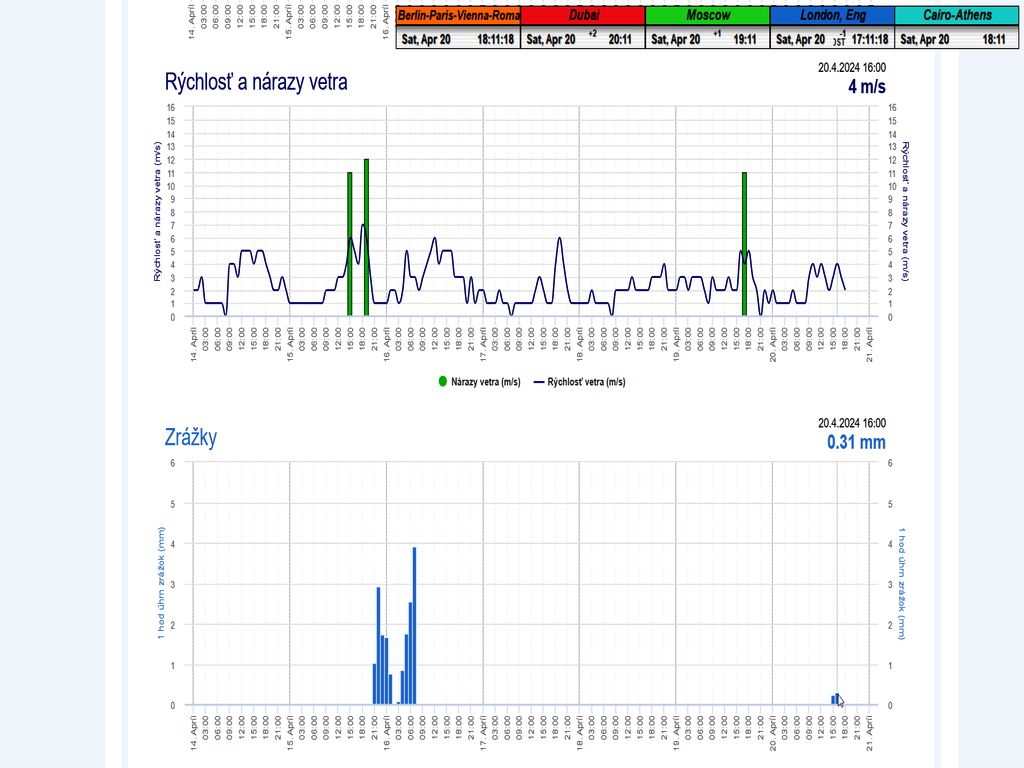
Task: Click the Berlin time showing 18:11:18
Action: pyautogui.click(x=495, y=40)
